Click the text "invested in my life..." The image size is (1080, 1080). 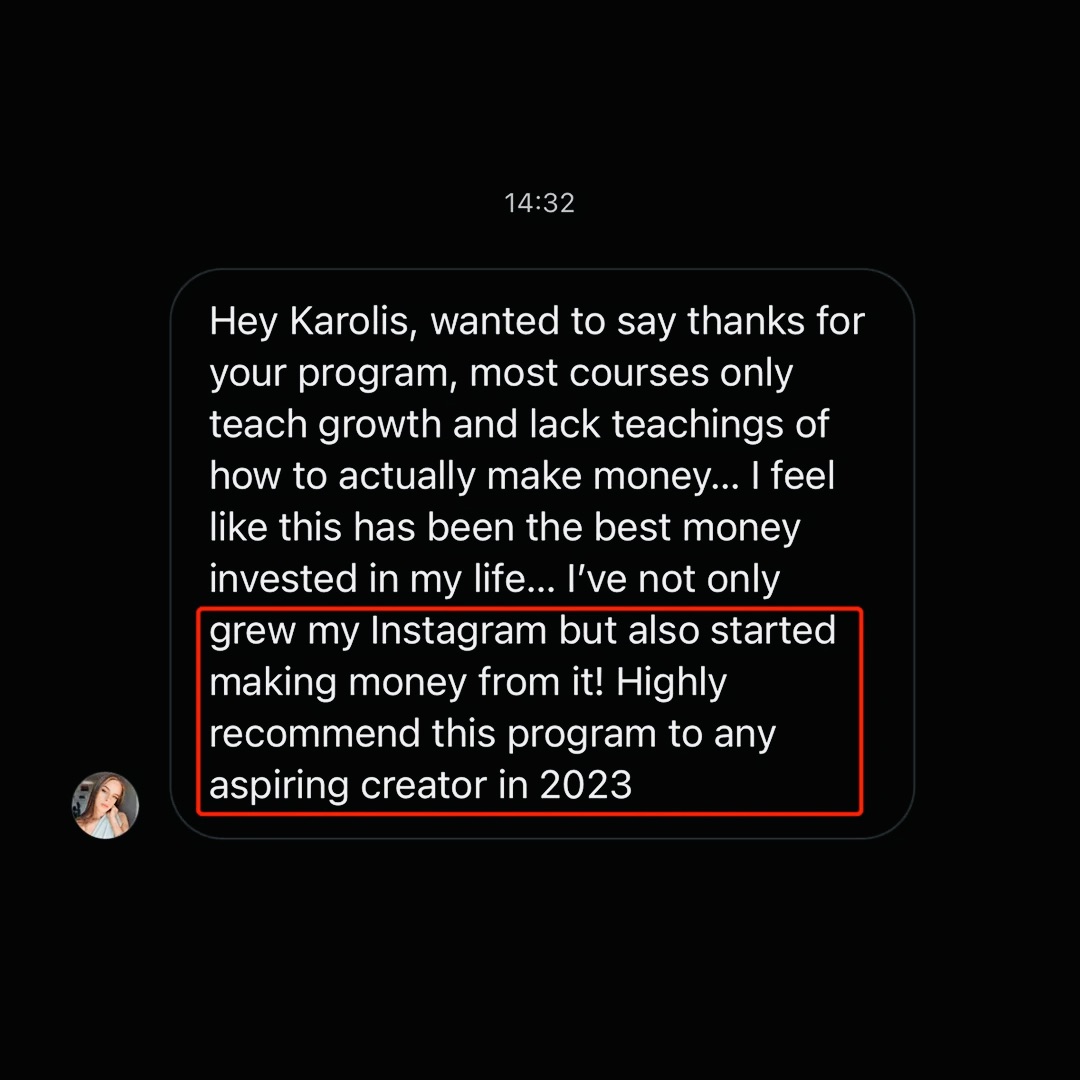pos(382,579)
